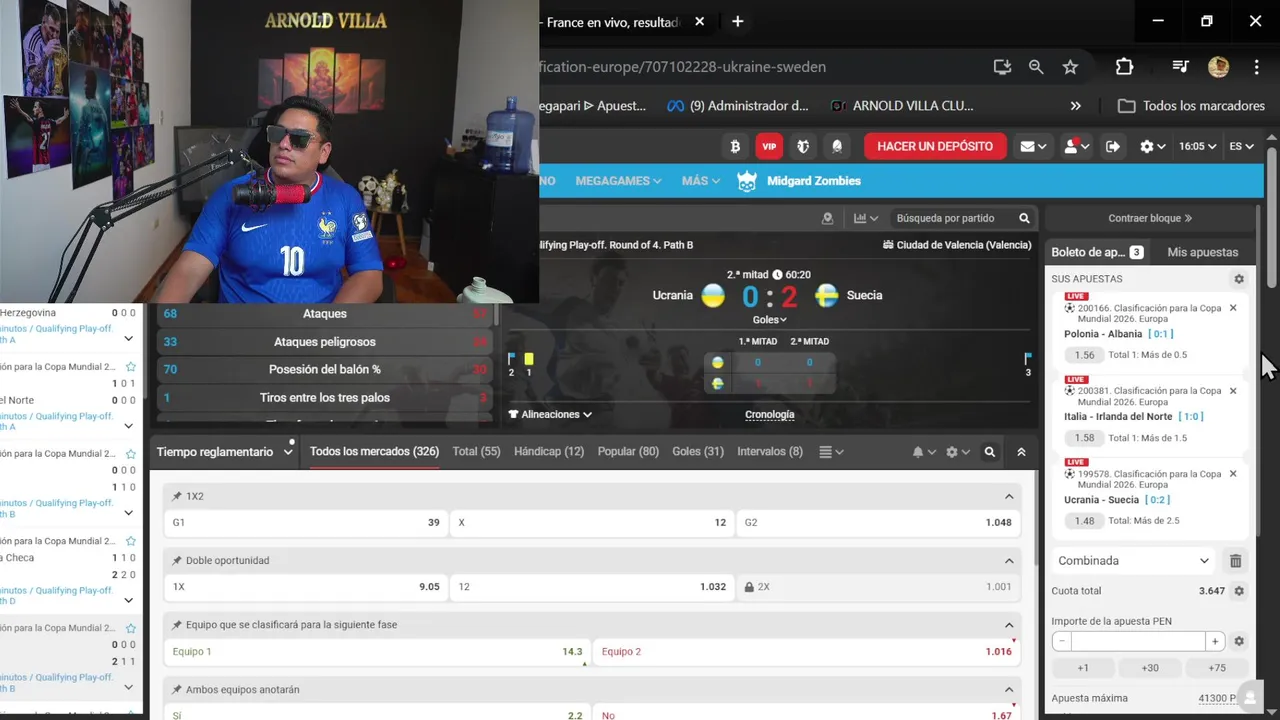Open the MÁS menu

(x=700, y=181)
